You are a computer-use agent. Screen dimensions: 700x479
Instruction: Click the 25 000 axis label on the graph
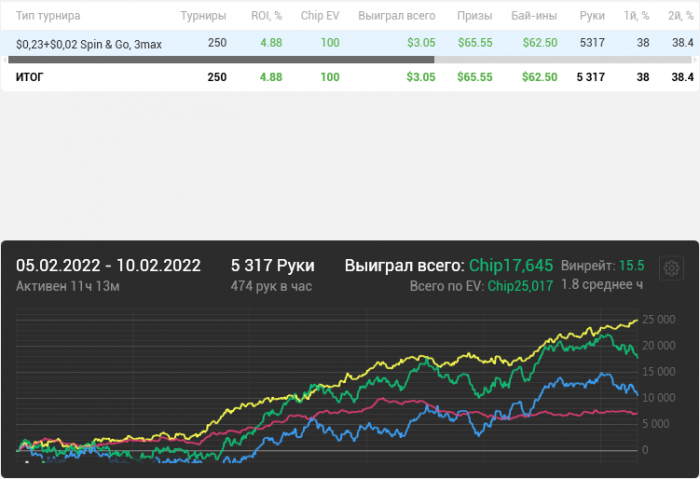point(658,320)
